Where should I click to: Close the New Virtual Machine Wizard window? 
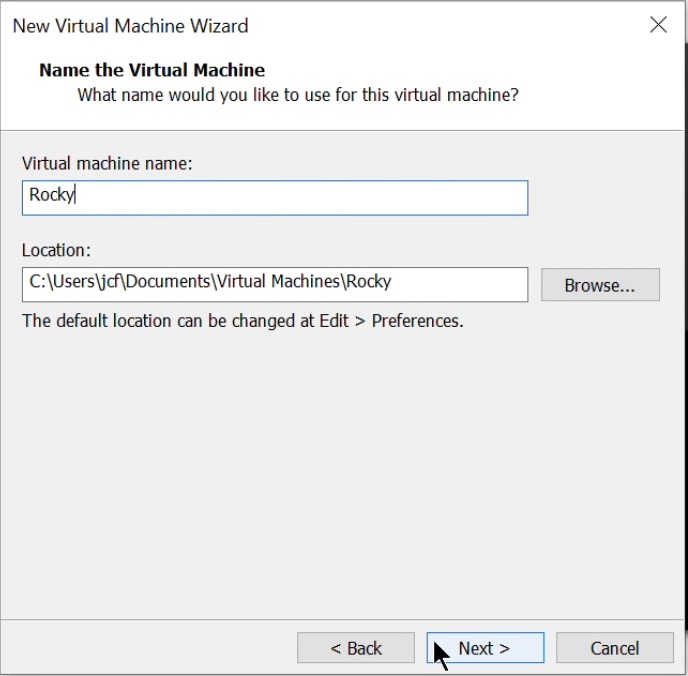tap(658, 26)
